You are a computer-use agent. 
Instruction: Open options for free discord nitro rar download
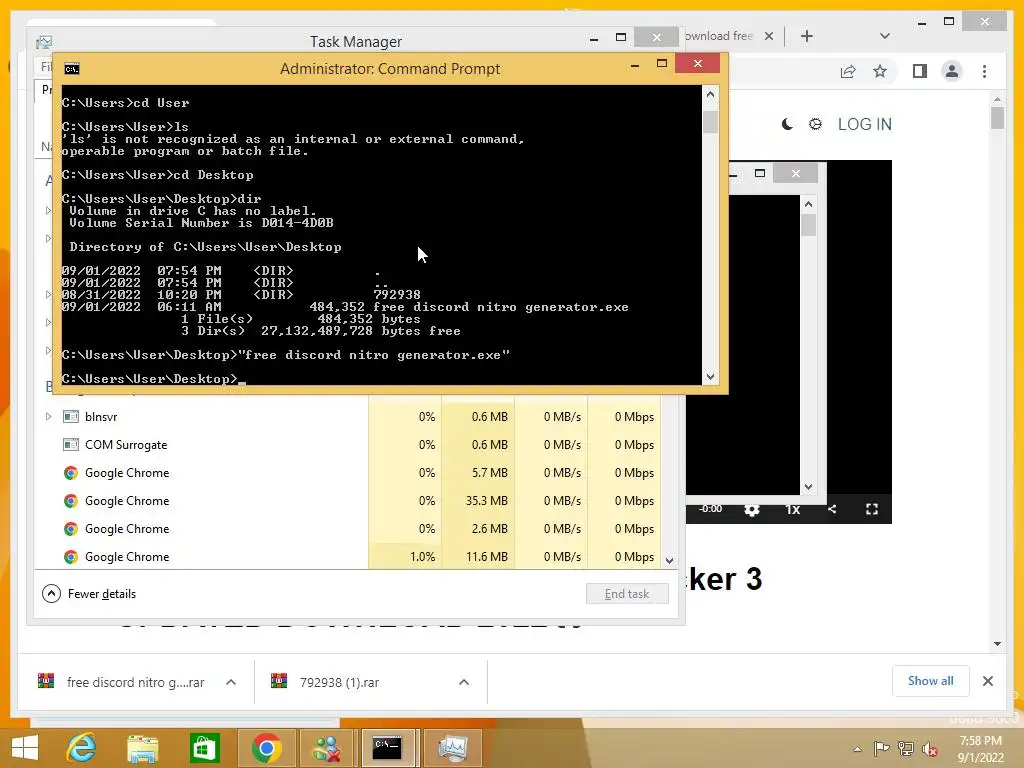click(231, 682)
